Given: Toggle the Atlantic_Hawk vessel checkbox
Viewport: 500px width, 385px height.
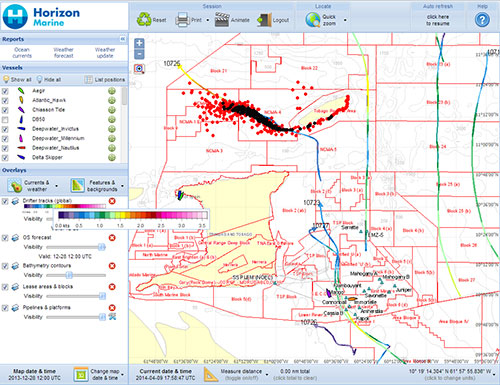Looking at the screenshot, I should pos(5,100).
